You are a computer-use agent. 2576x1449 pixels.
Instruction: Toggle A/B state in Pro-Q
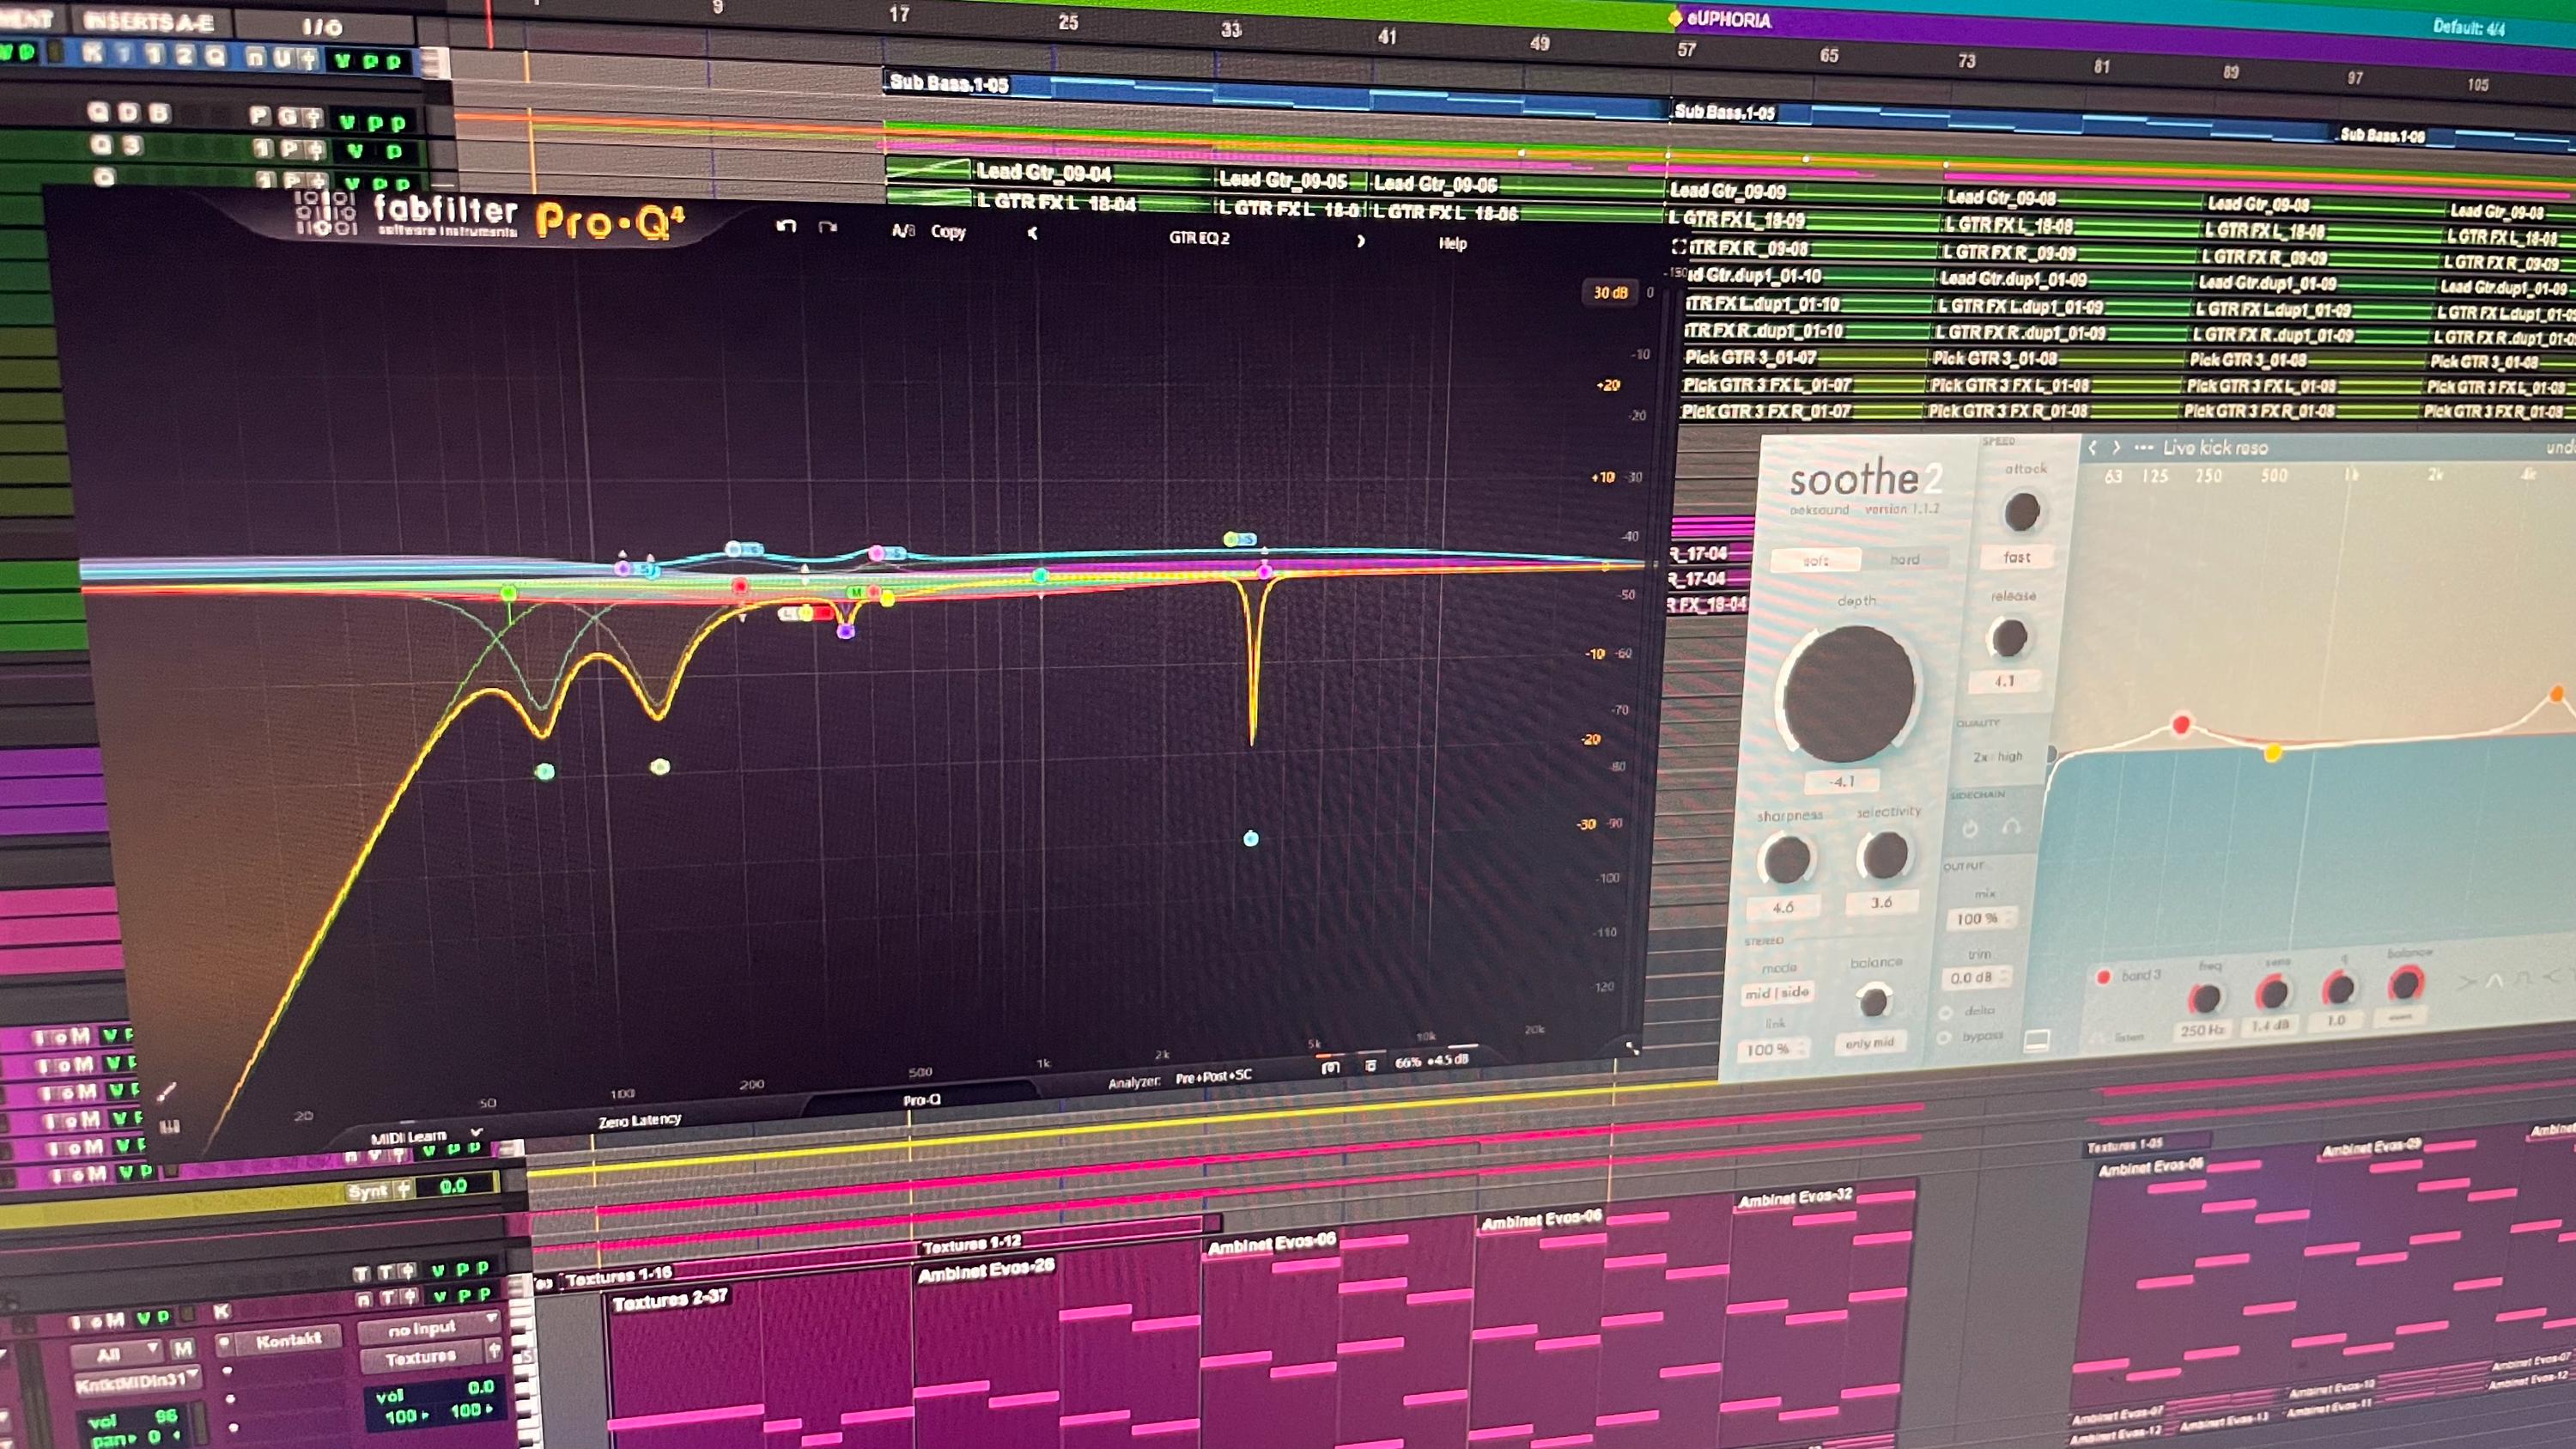[x=903, y=231]
